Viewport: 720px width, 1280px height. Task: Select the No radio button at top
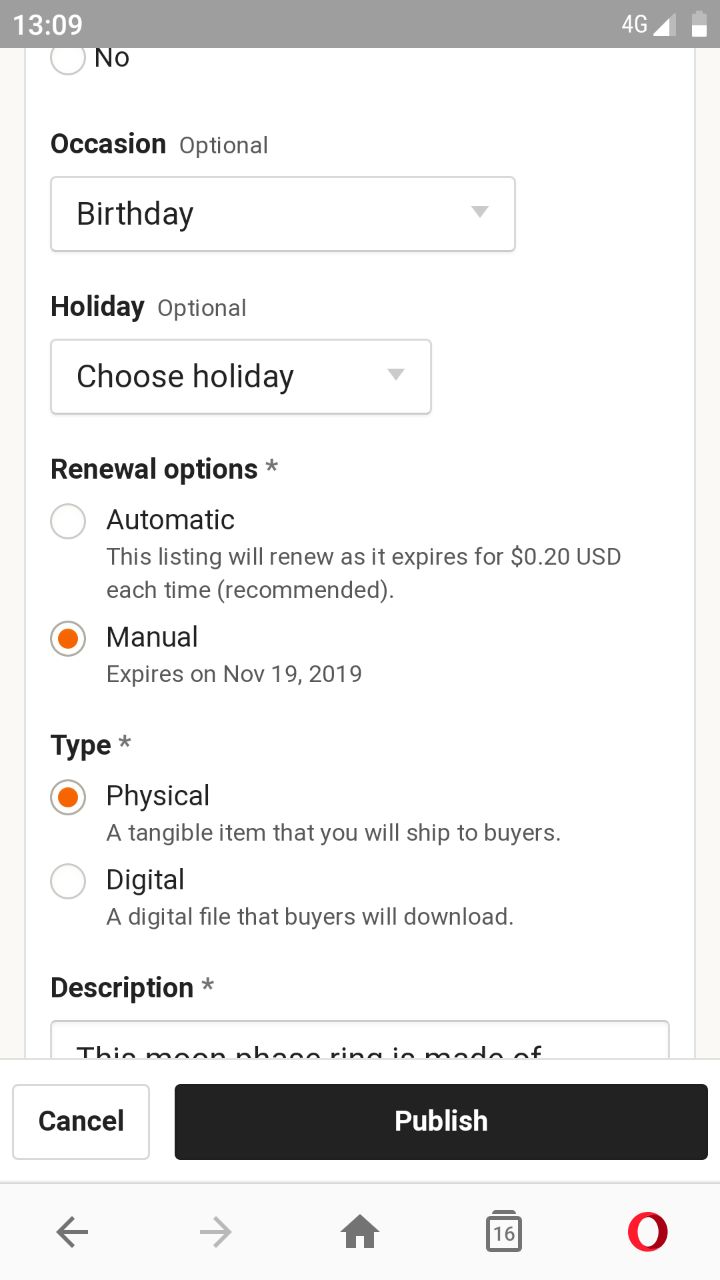(68, 58)
